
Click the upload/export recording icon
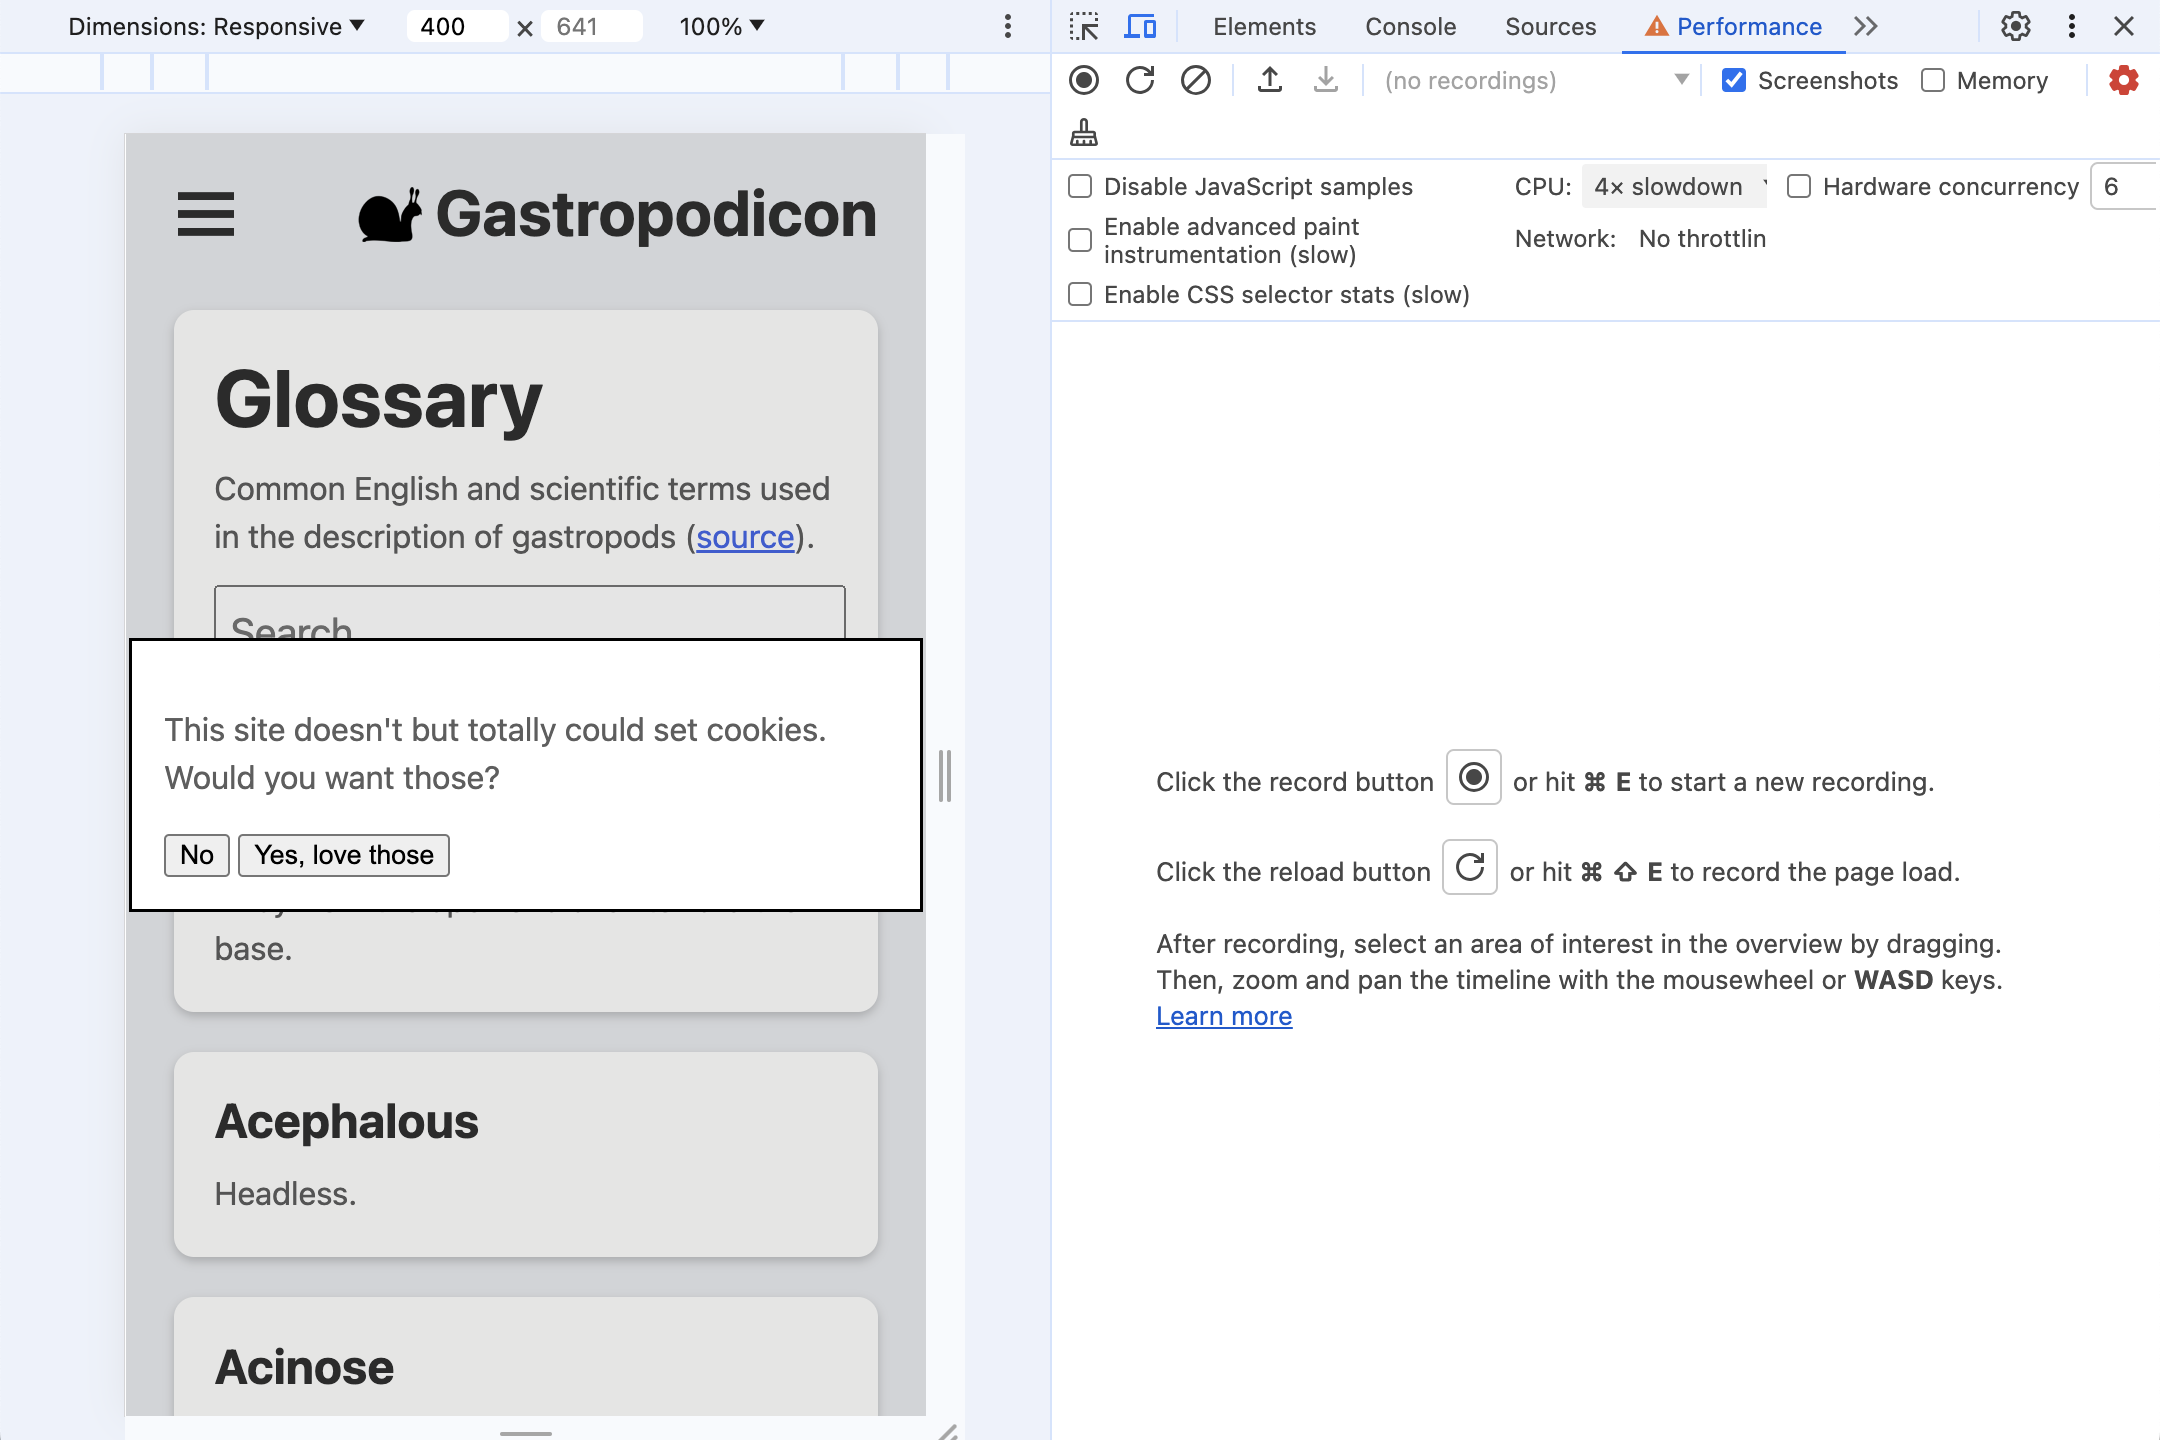click(x=1271, y=79)
